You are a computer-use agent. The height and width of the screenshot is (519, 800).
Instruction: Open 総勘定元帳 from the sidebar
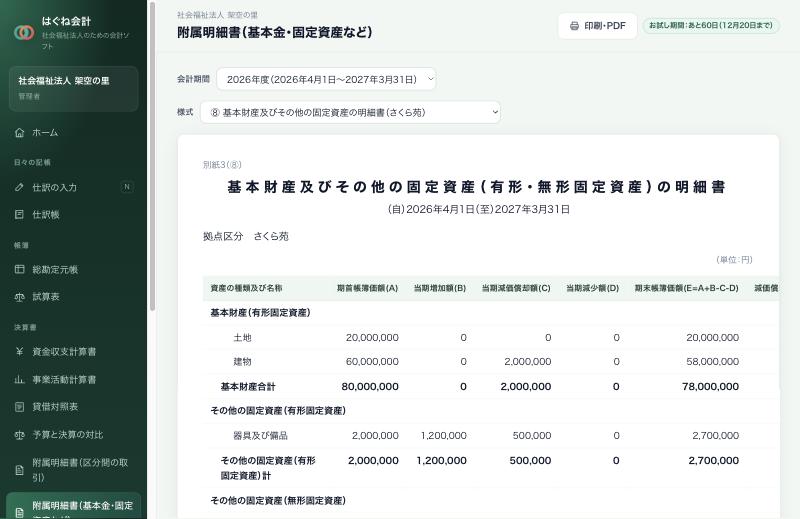(73, 269)
